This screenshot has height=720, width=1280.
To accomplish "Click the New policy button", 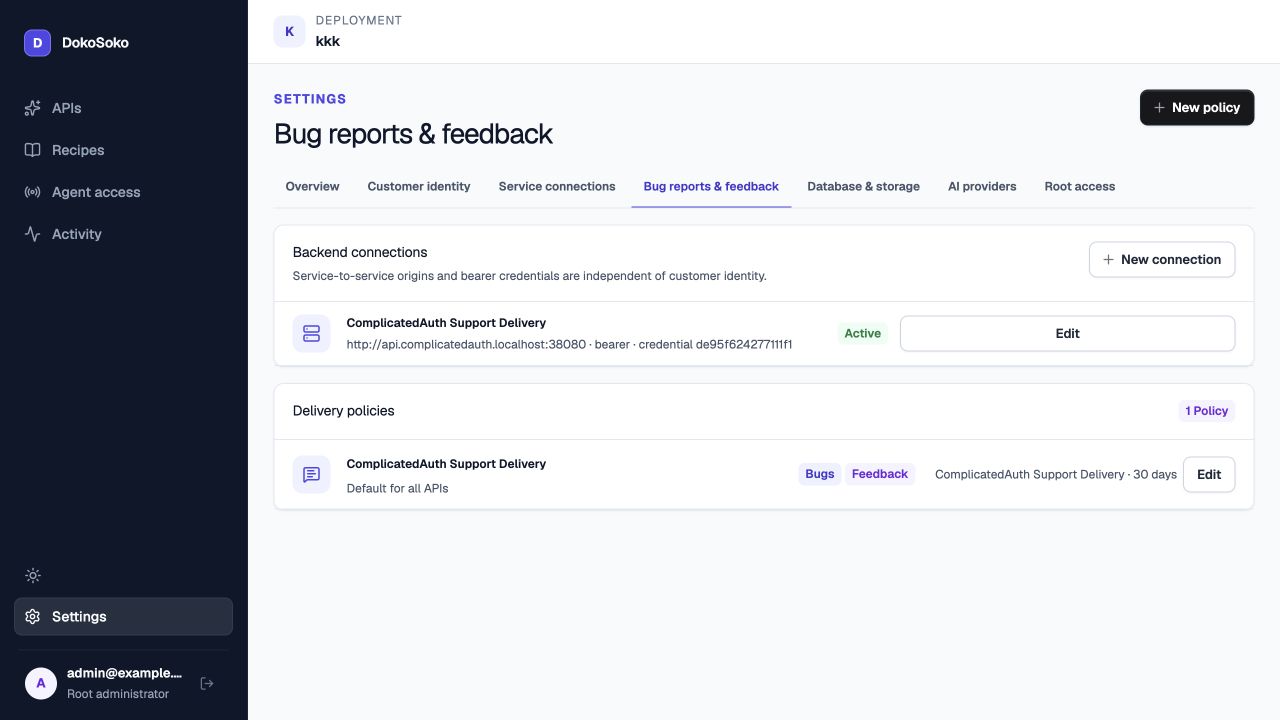I will (x=1197, y=107).
